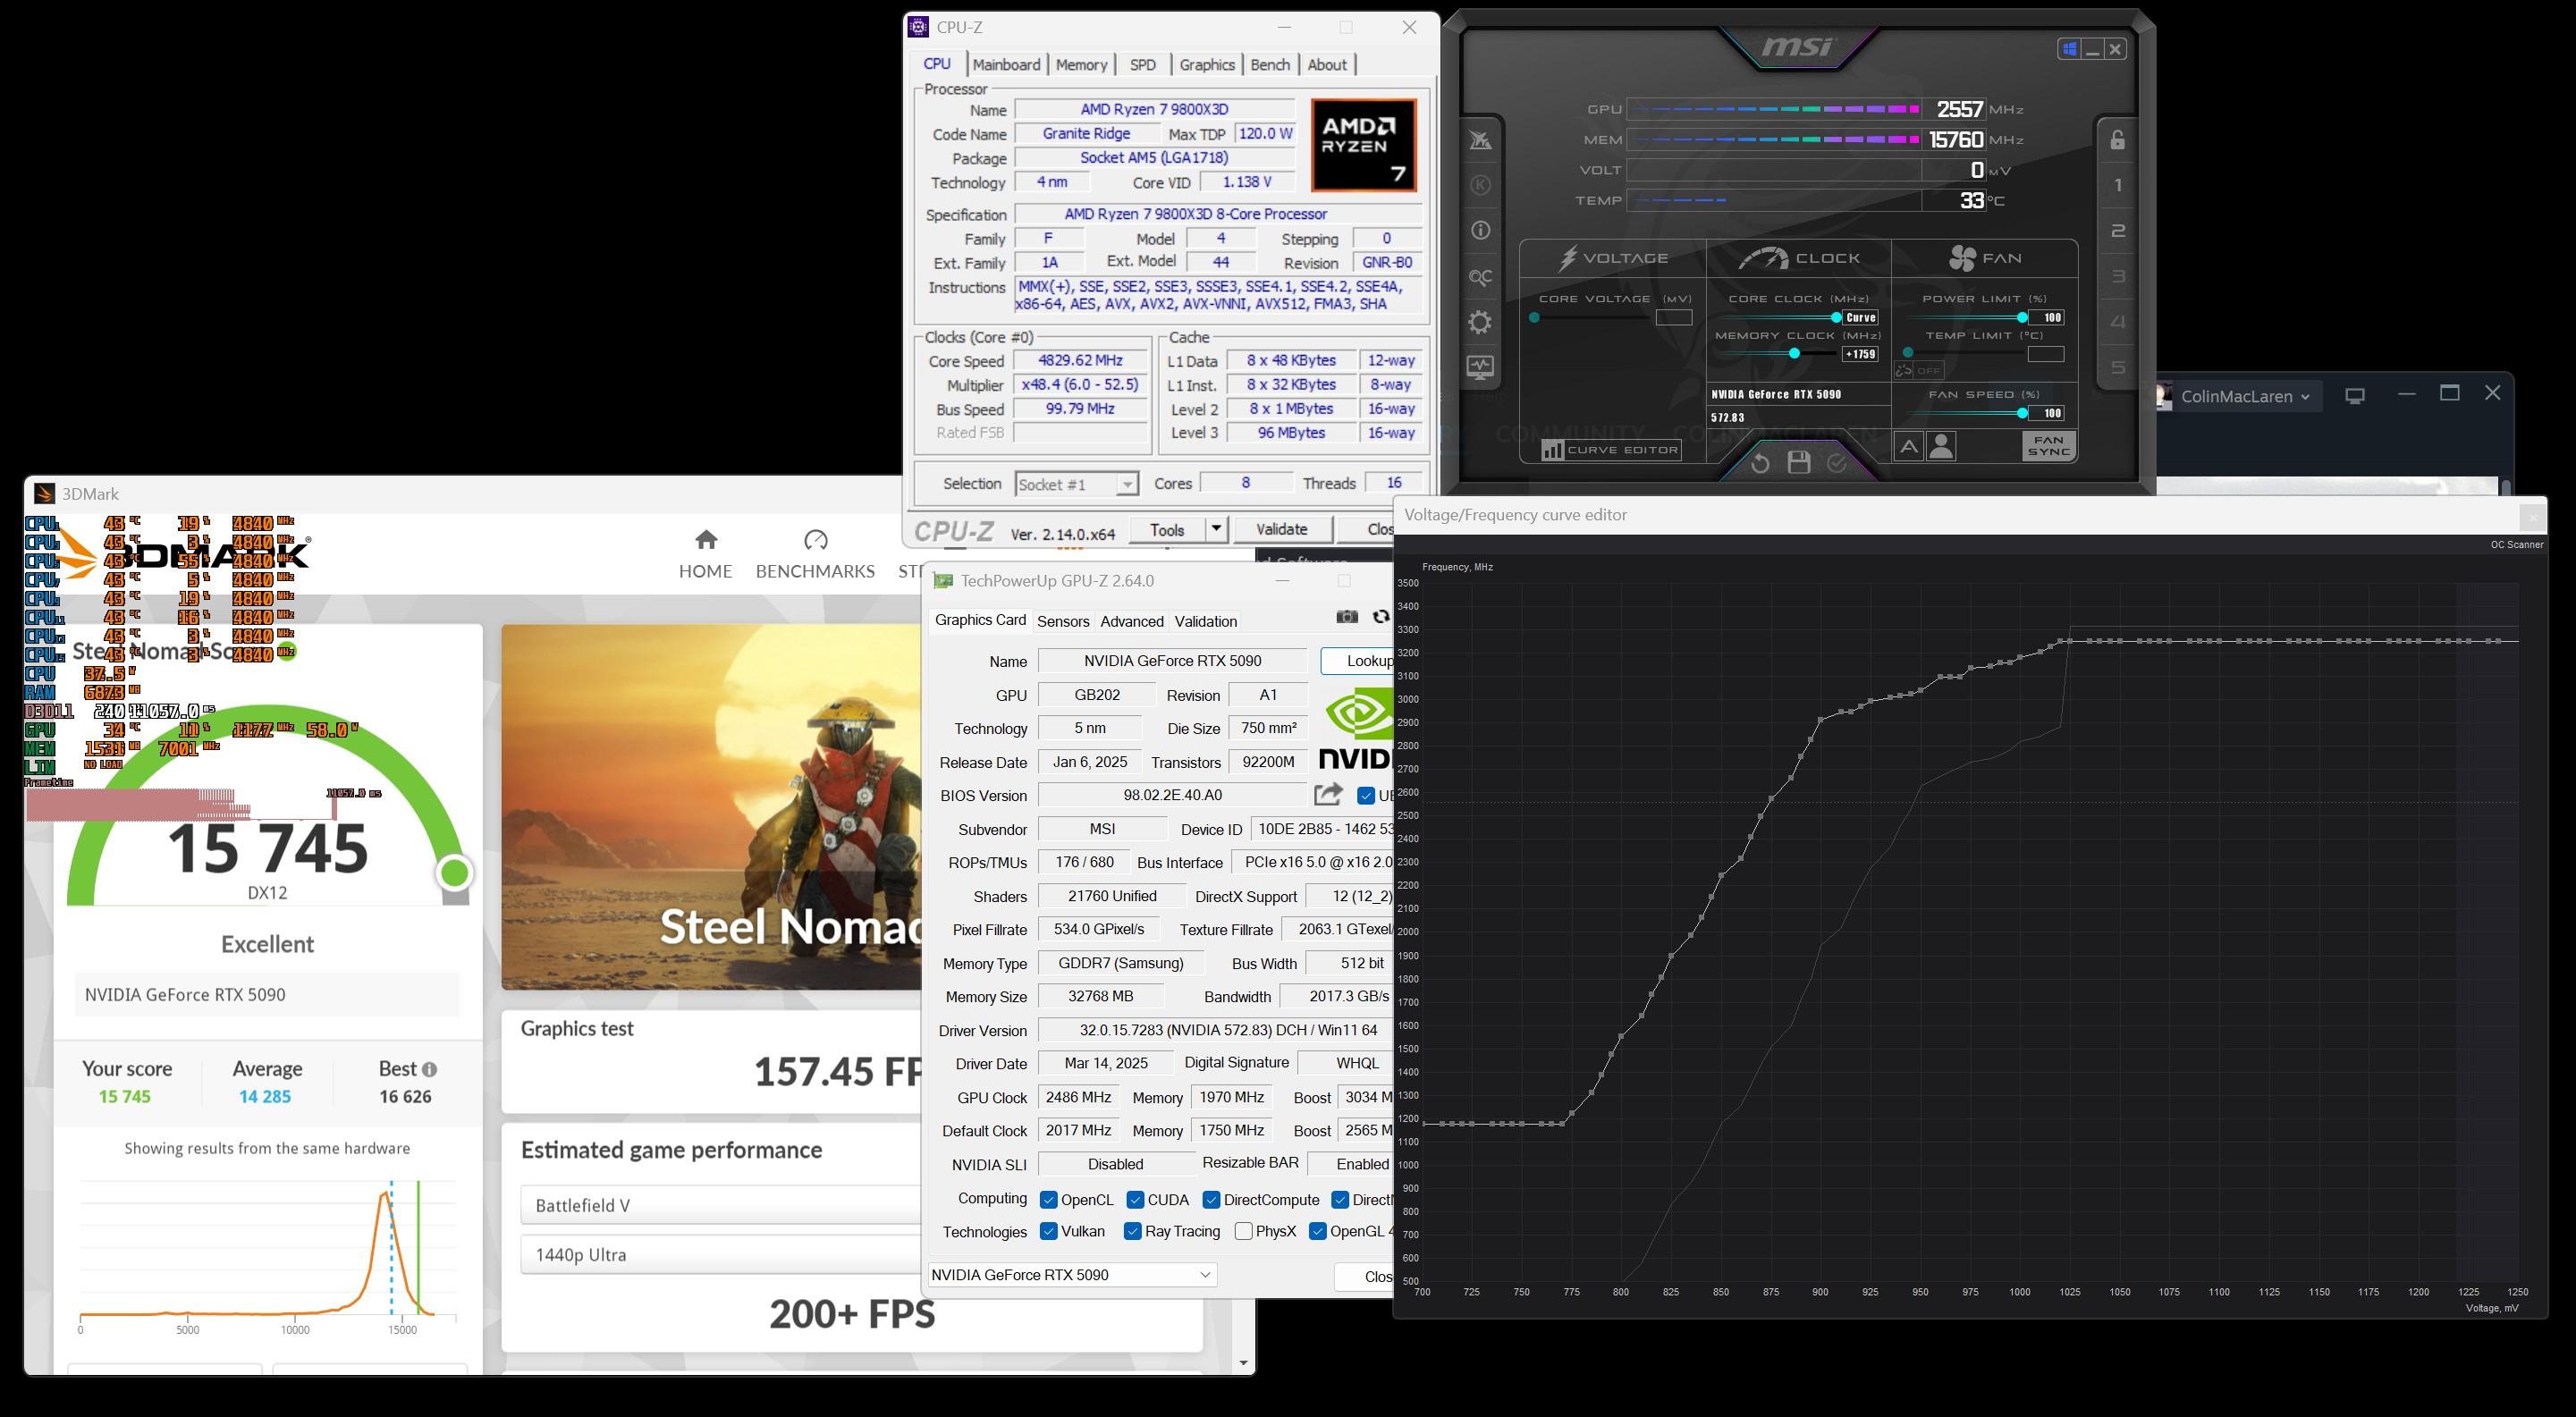2576x1417 pixels.
Task: Click the OC Scanner icon in Afterburner sidebar
Action: point(1480,277)
